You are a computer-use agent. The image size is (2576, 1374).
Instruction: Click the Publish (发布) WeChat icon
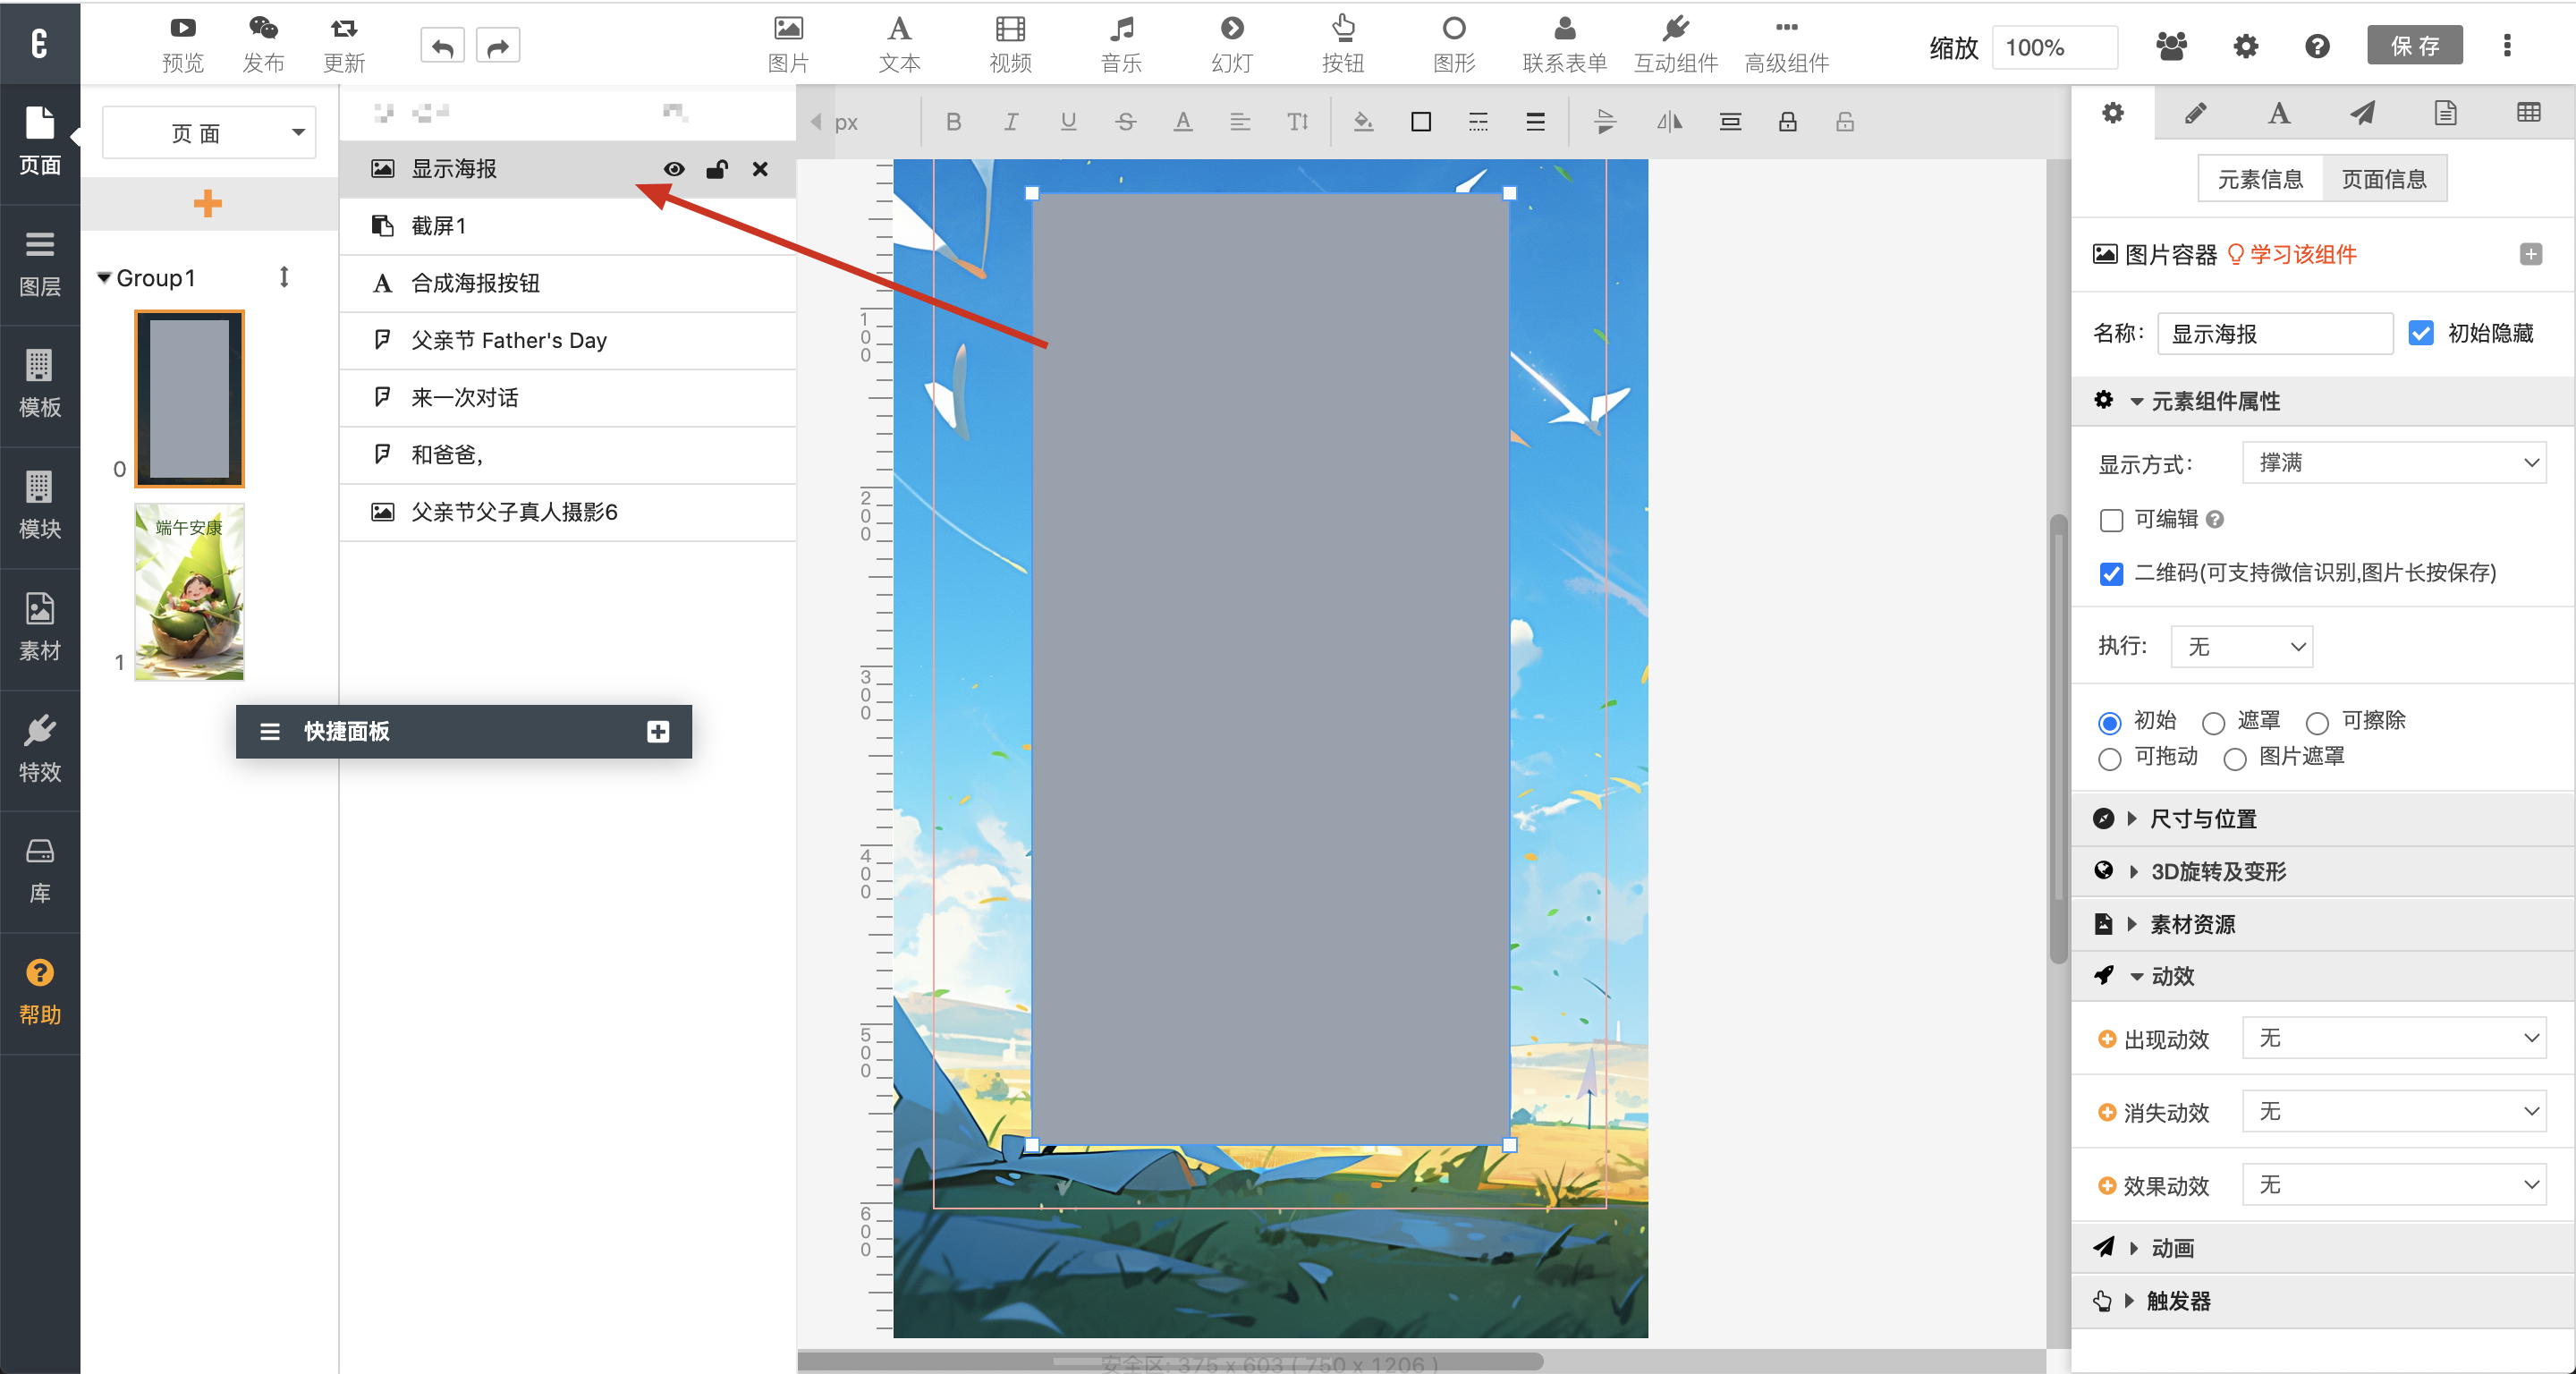click(263, 29)
